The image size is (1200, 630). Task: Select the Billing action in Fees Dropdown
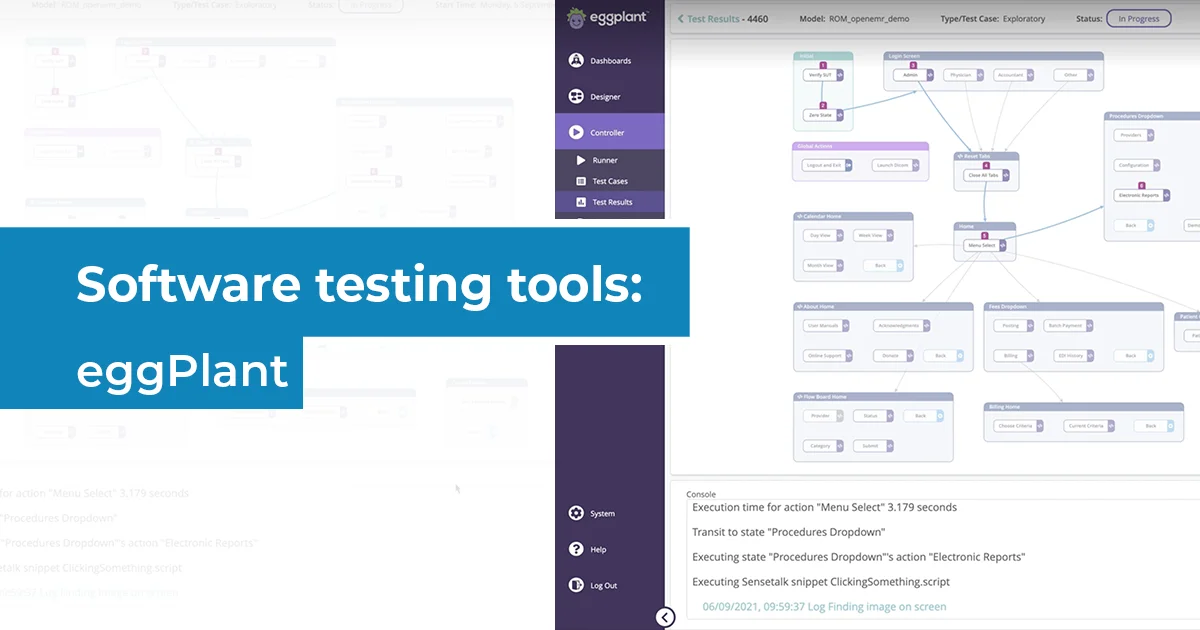1014,356
